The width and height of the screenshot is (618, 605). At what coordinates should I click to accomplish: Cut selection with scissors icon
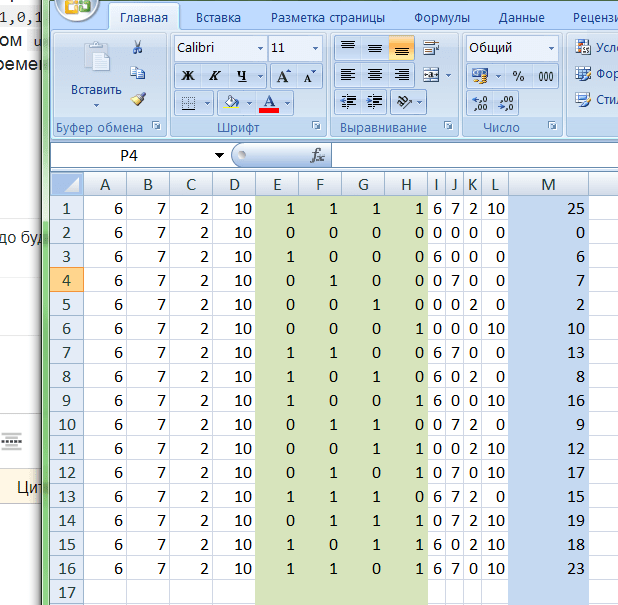(x=137, y=47)
